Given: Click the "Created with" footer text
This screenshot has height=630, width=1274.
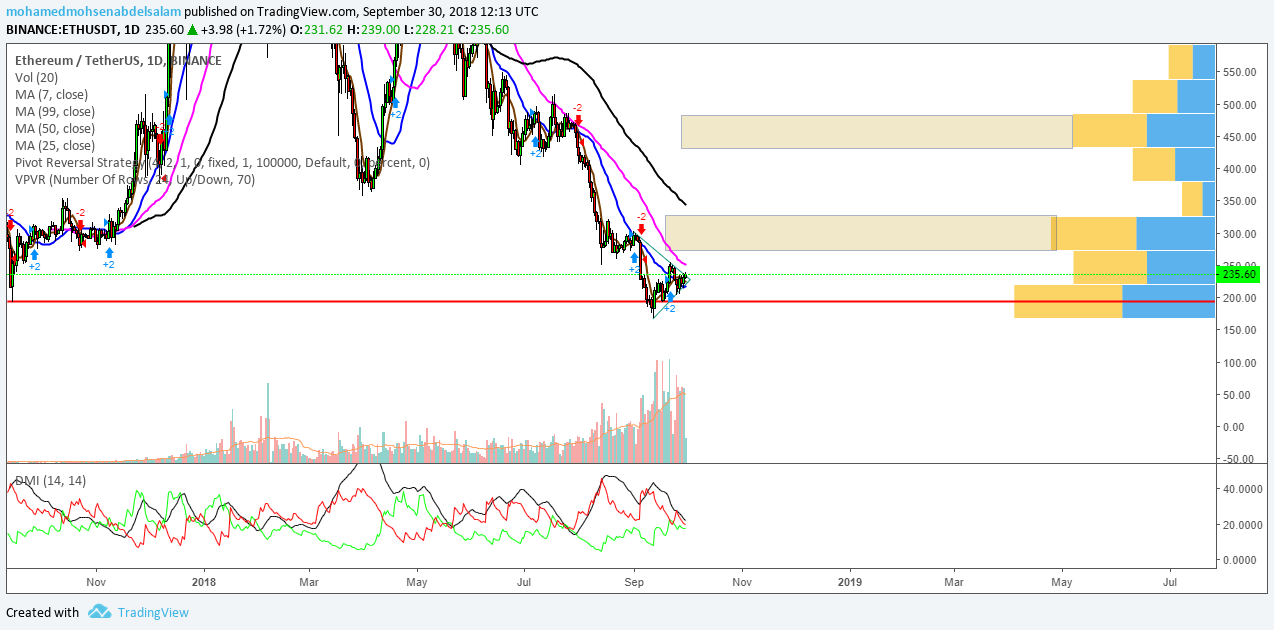Looking at the screenshot, I should tap(42, 612).
